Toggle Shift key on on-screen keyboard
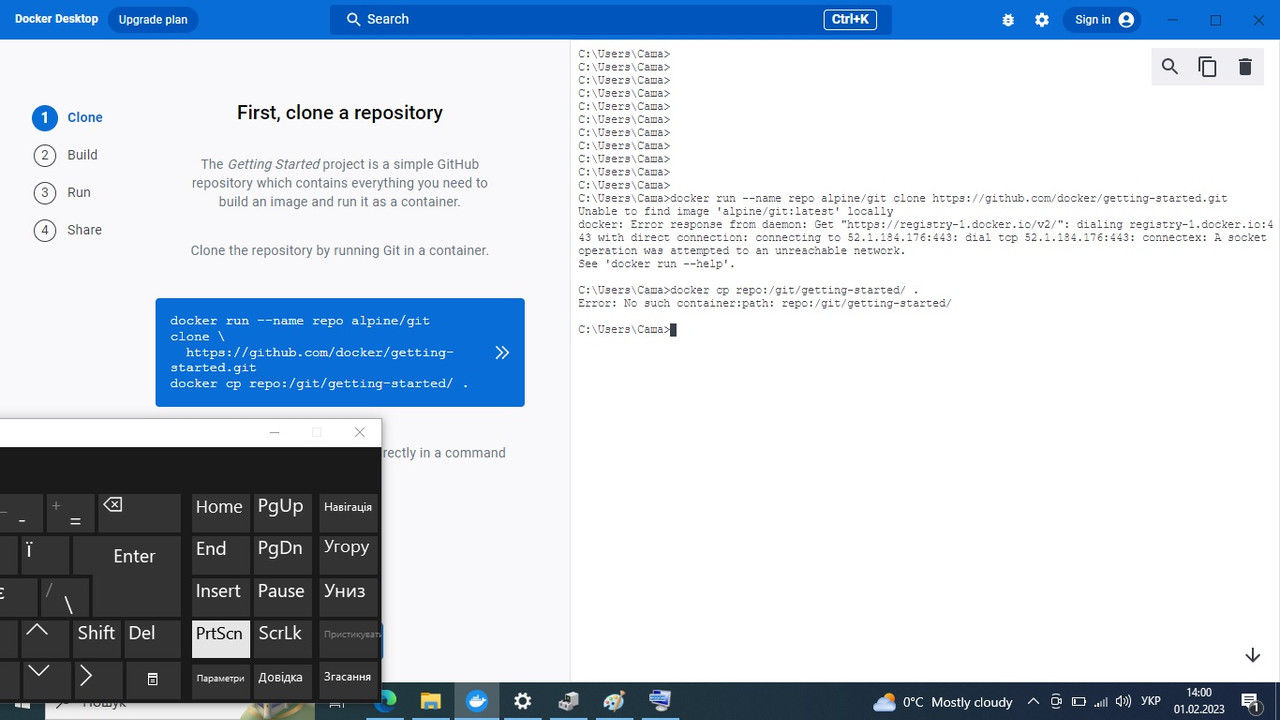1280x720 pixels. coord(97,639)
